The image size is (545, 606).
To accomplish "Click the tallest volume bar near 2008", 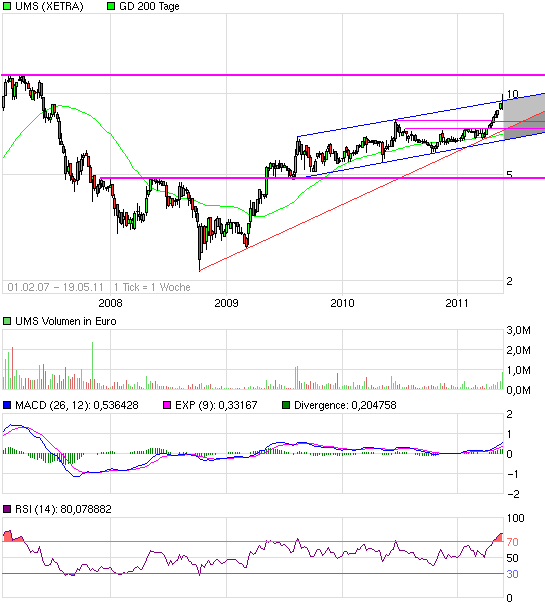I will coord(92,366).
